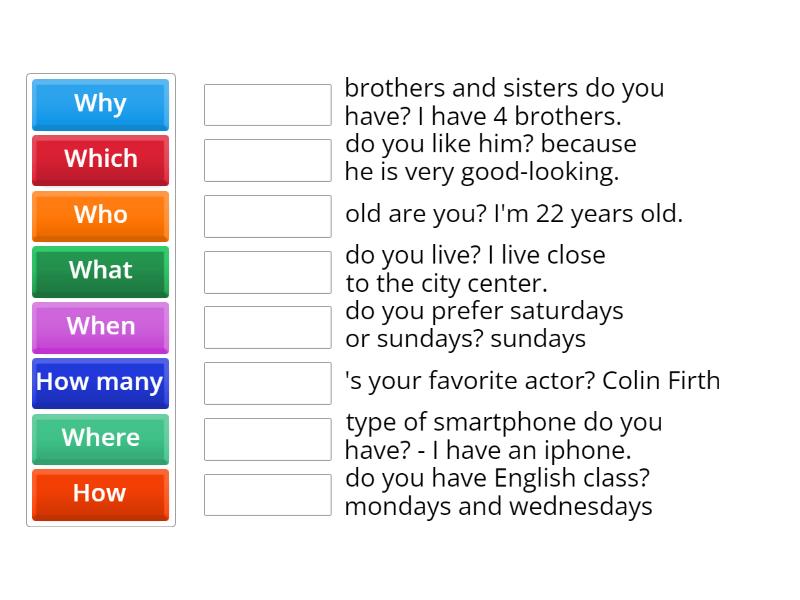Select the blue "Why" word tile
800x600 pixels.
click(100, 104)
